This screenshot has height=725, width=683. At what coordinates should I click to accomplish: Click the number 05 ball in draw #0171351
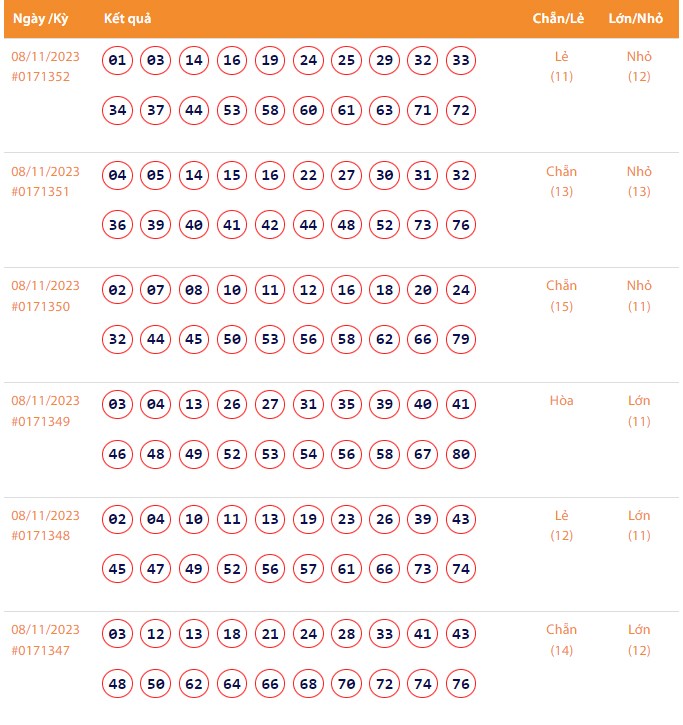(156, 176)
